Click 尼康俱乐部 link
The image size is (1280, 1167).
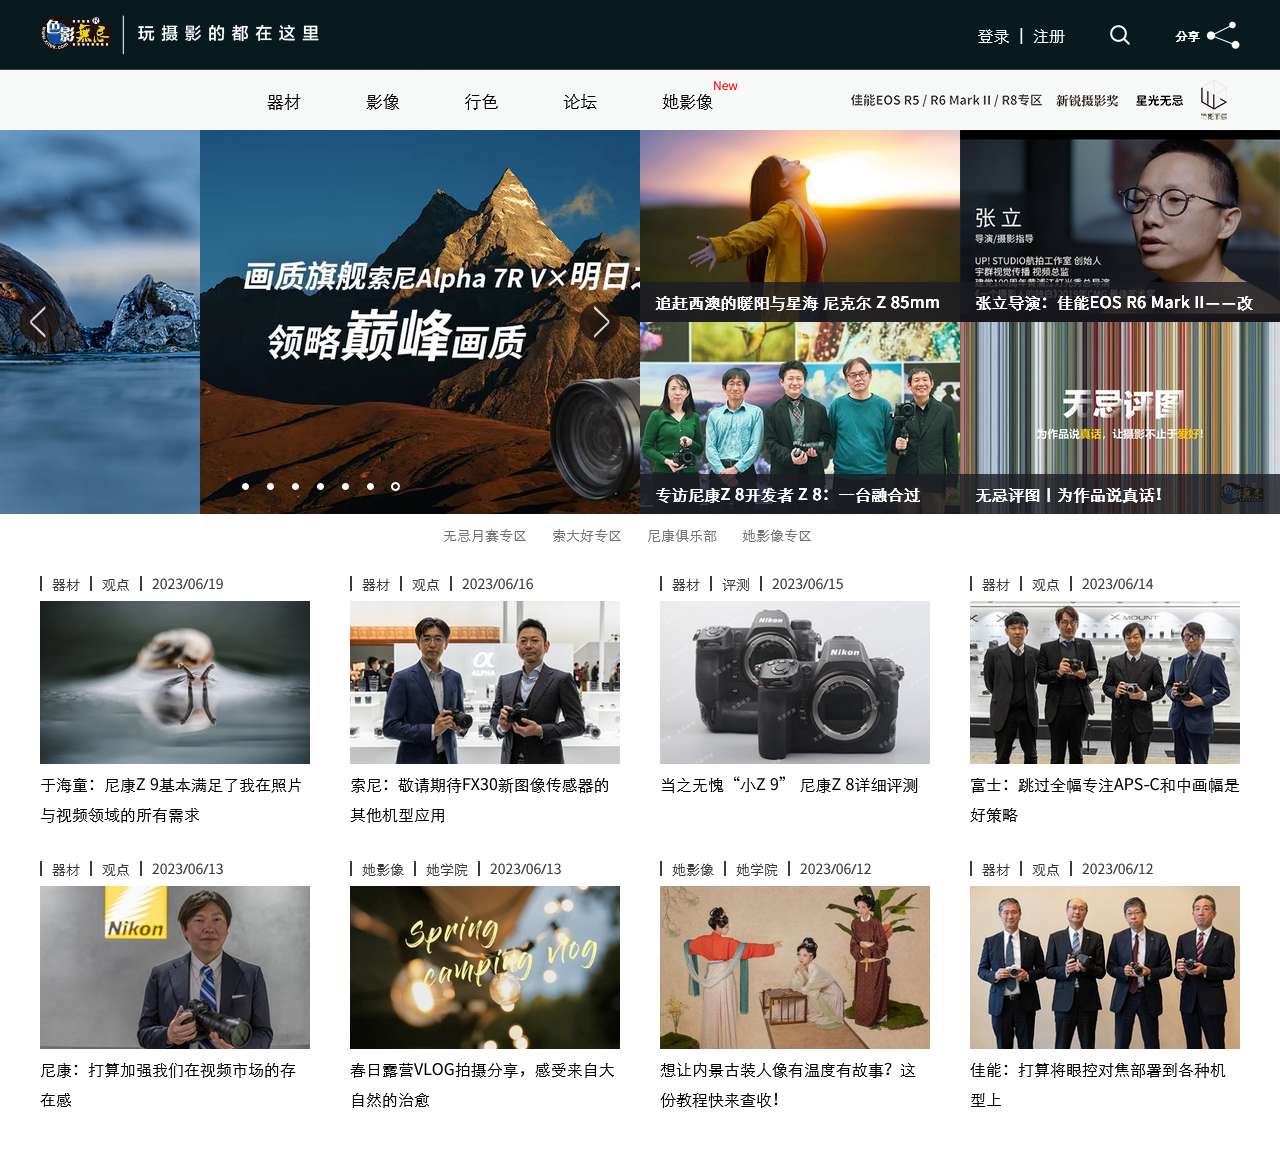pos(682,536)
